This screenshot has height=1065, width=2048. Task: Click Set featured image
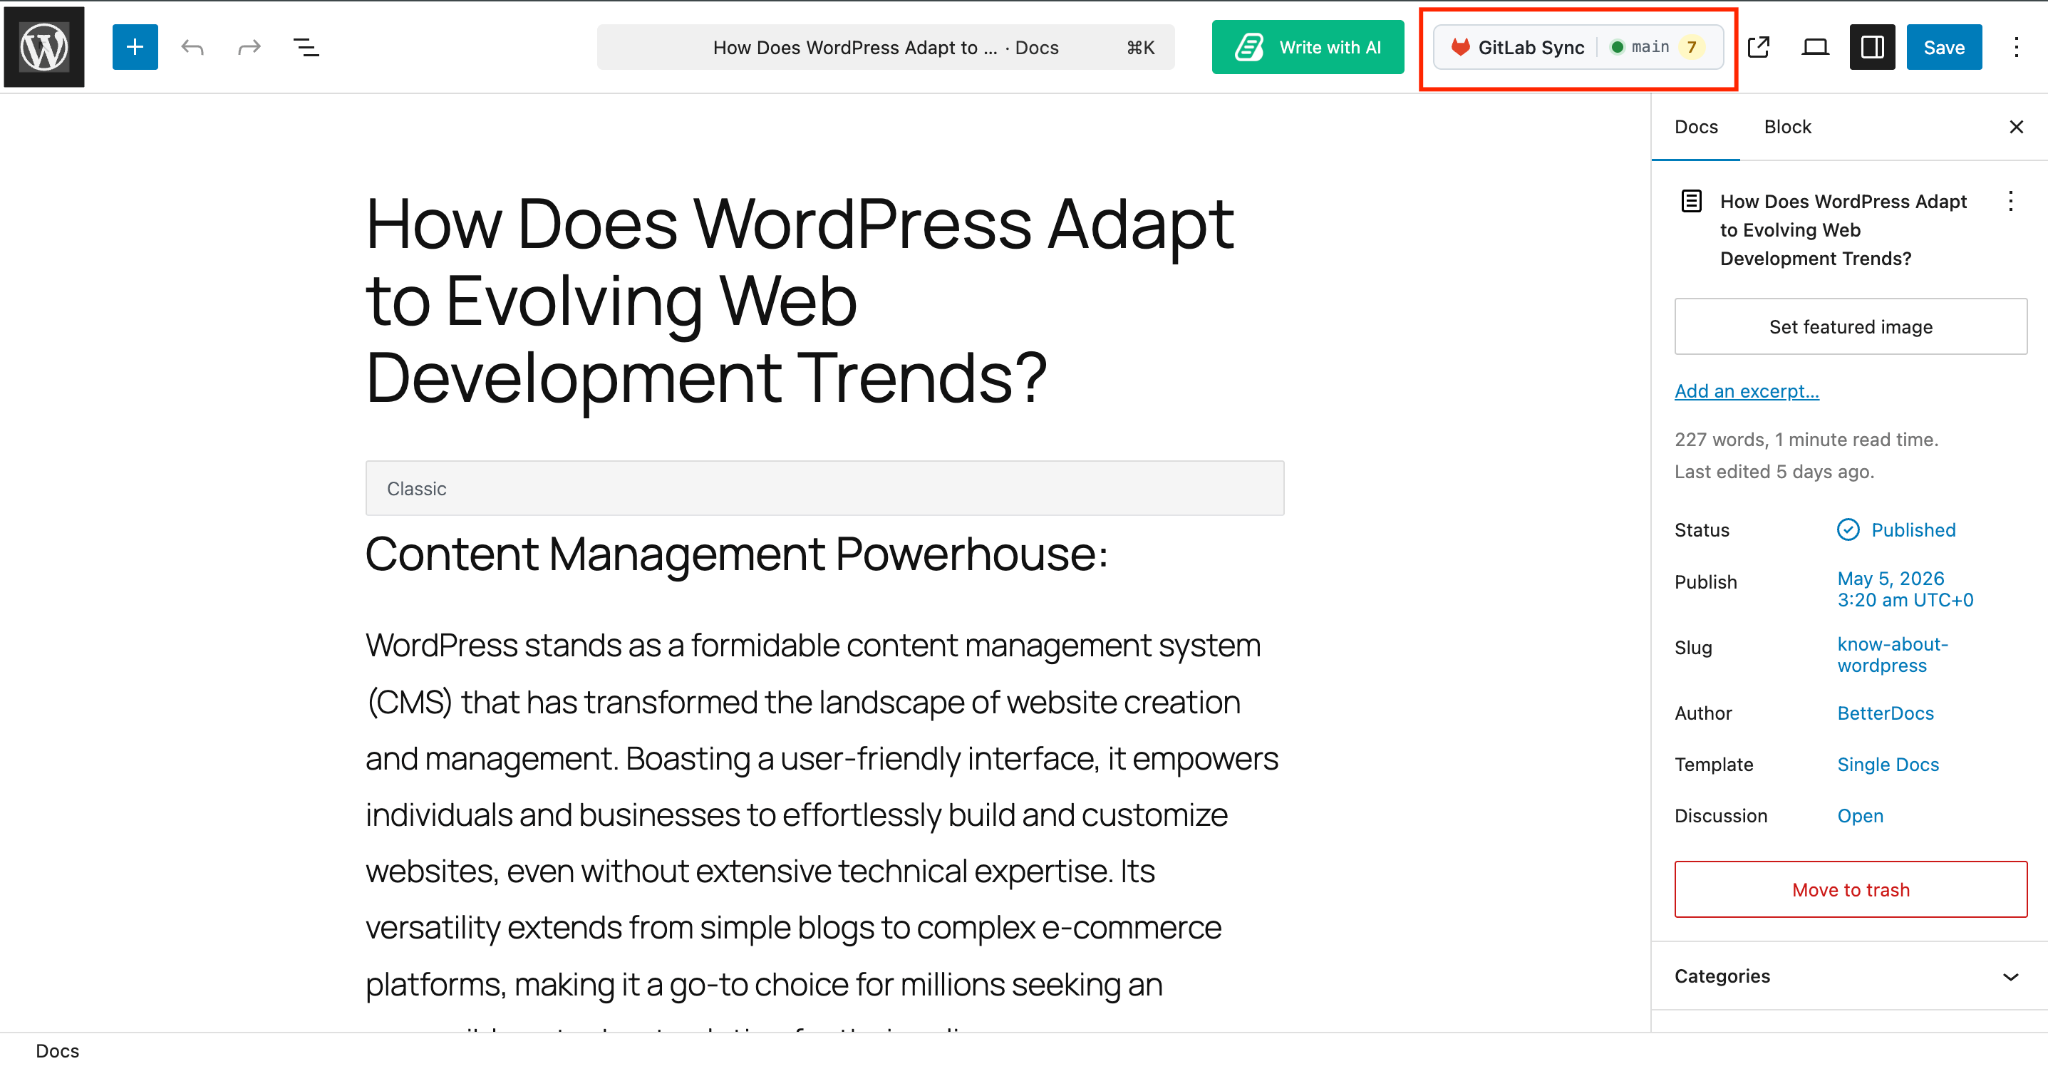coord(1850,326)
